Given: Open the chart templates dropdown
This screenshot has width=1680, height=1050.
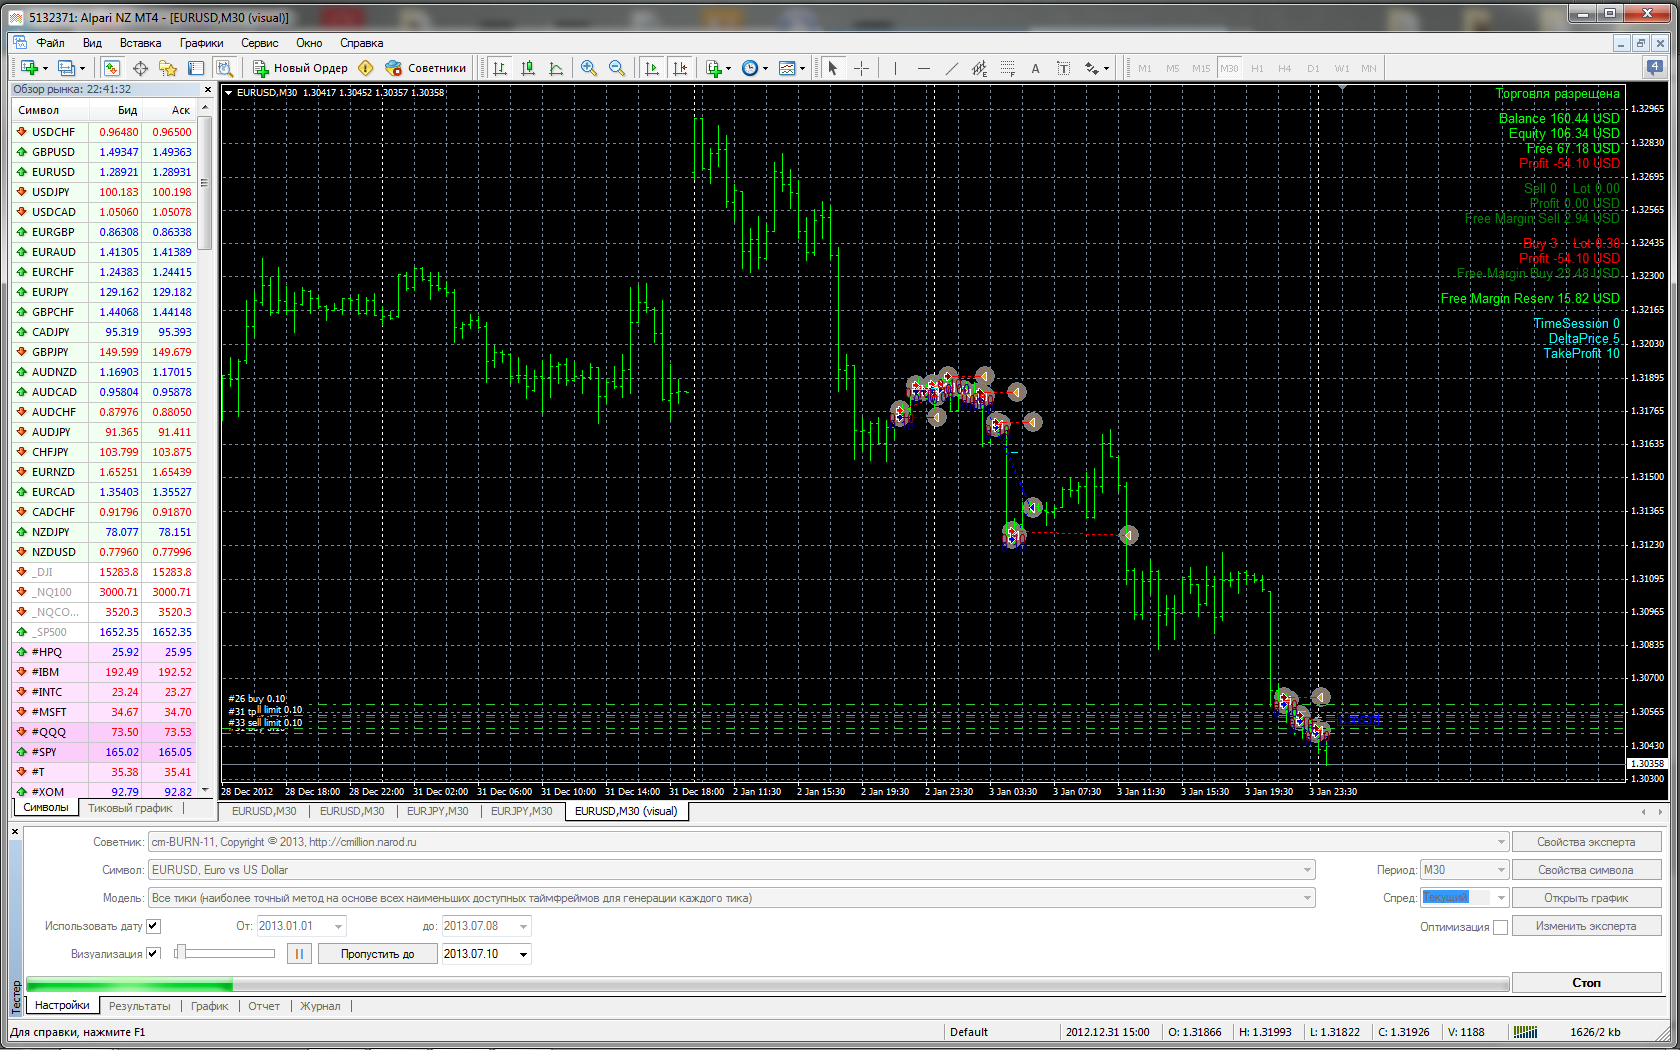Looking at the screenshot, I should click(x=792, y=68).
